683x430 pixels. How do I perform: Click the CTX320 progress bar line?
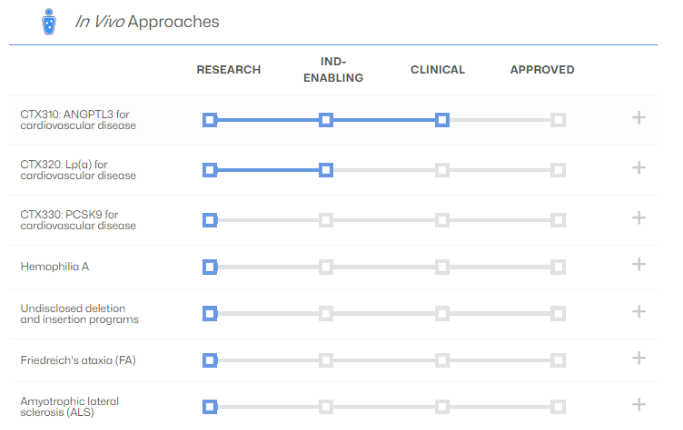[267, 170]
